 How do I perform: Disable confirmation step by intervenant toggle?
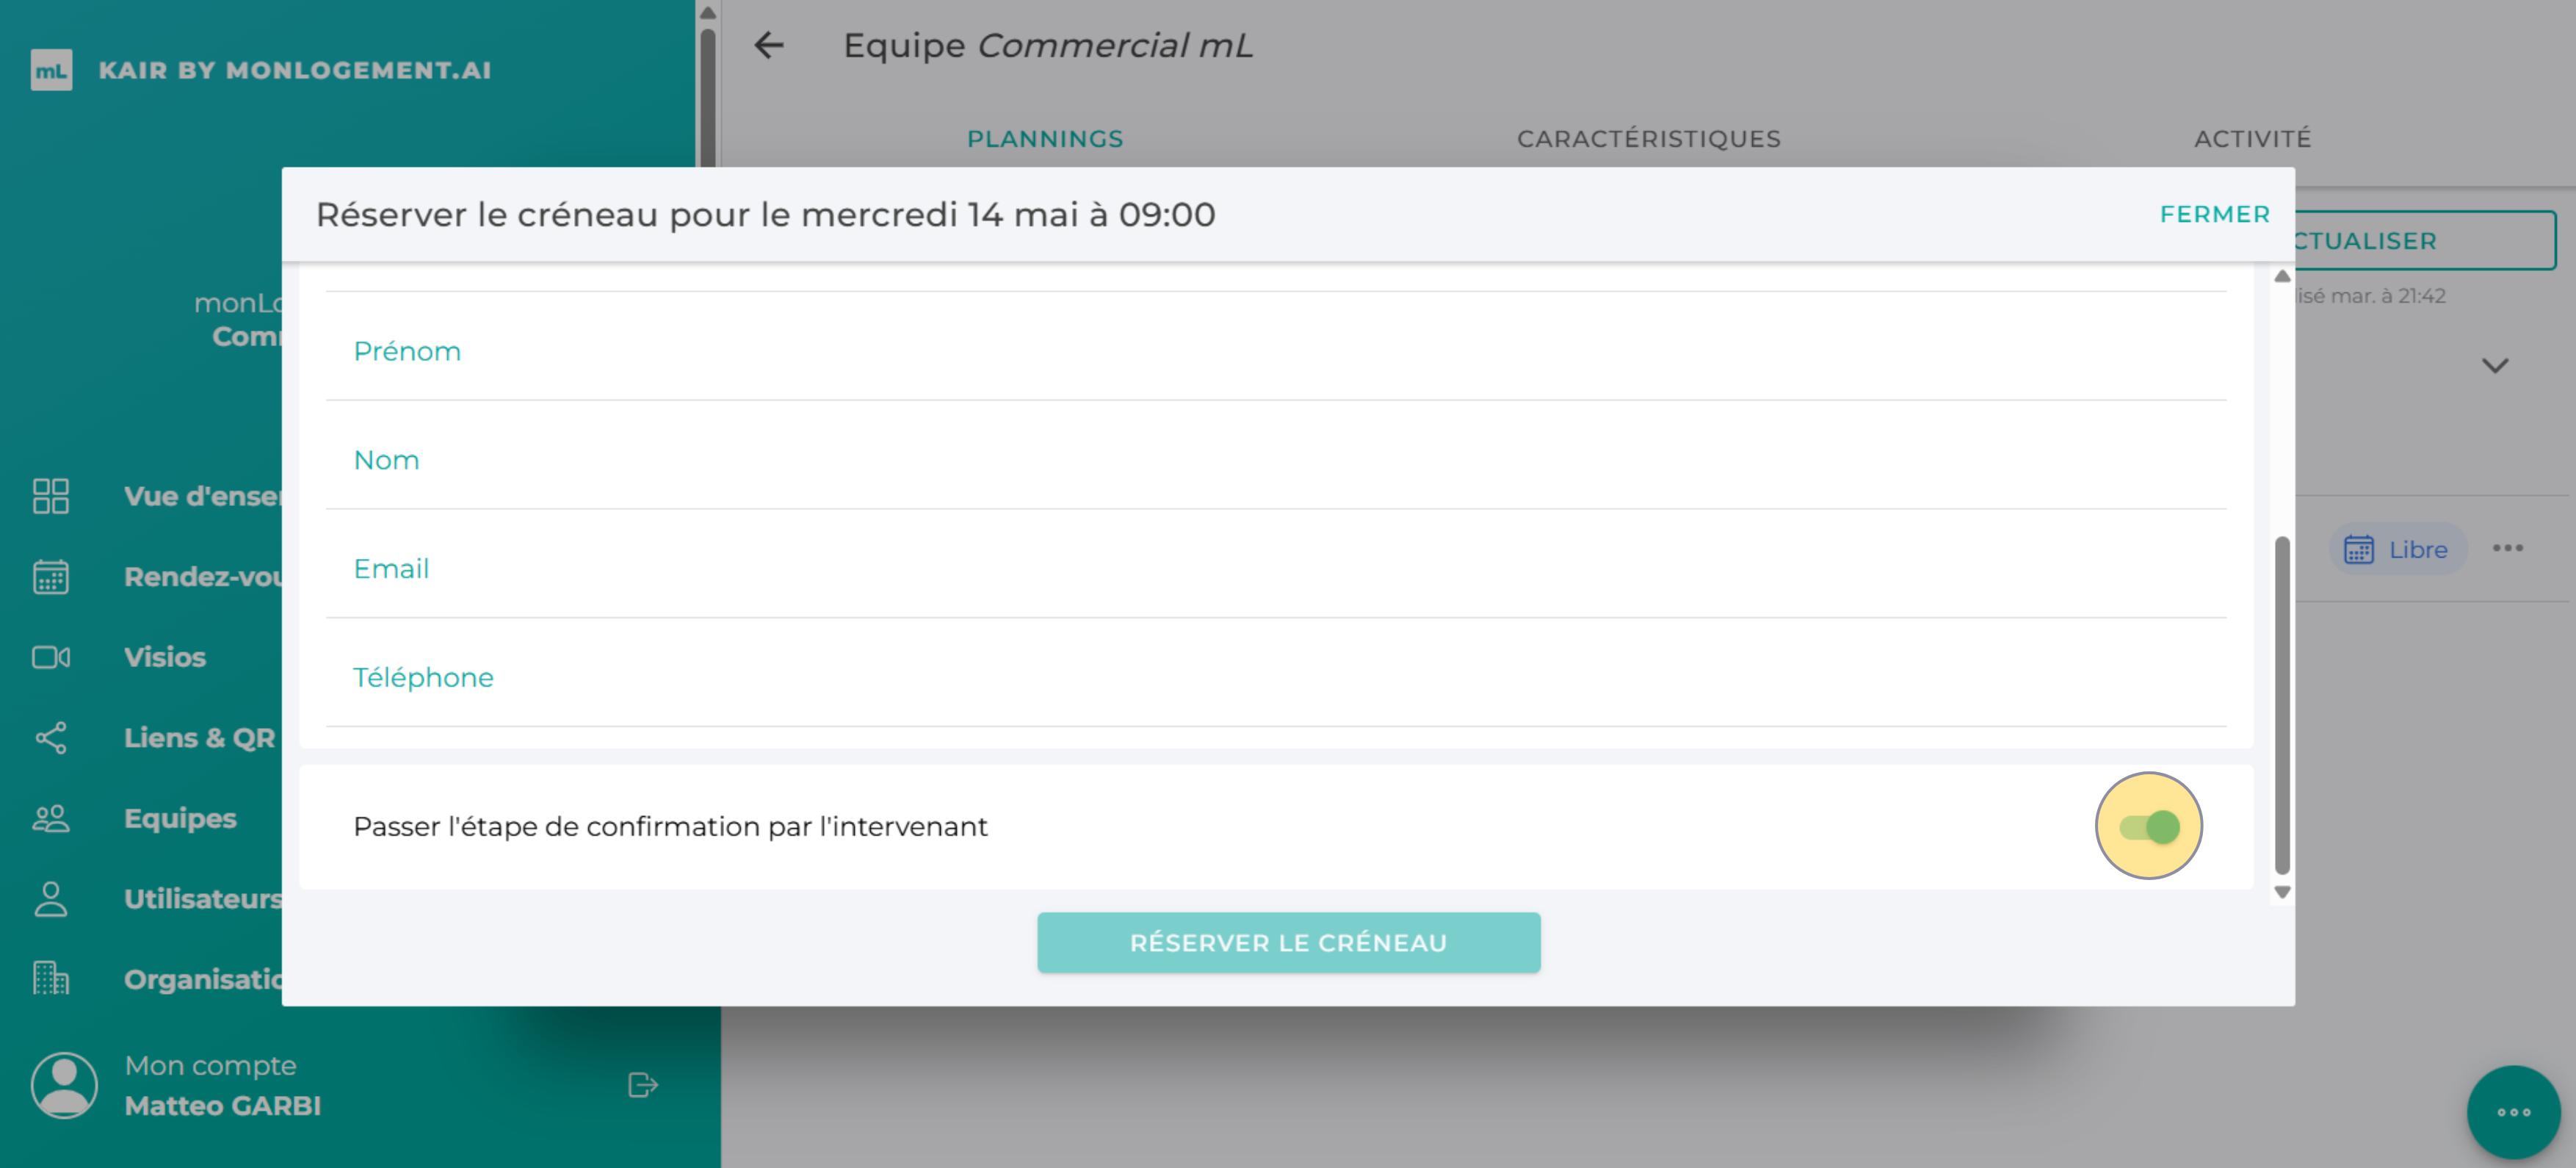coord(2149,826)
